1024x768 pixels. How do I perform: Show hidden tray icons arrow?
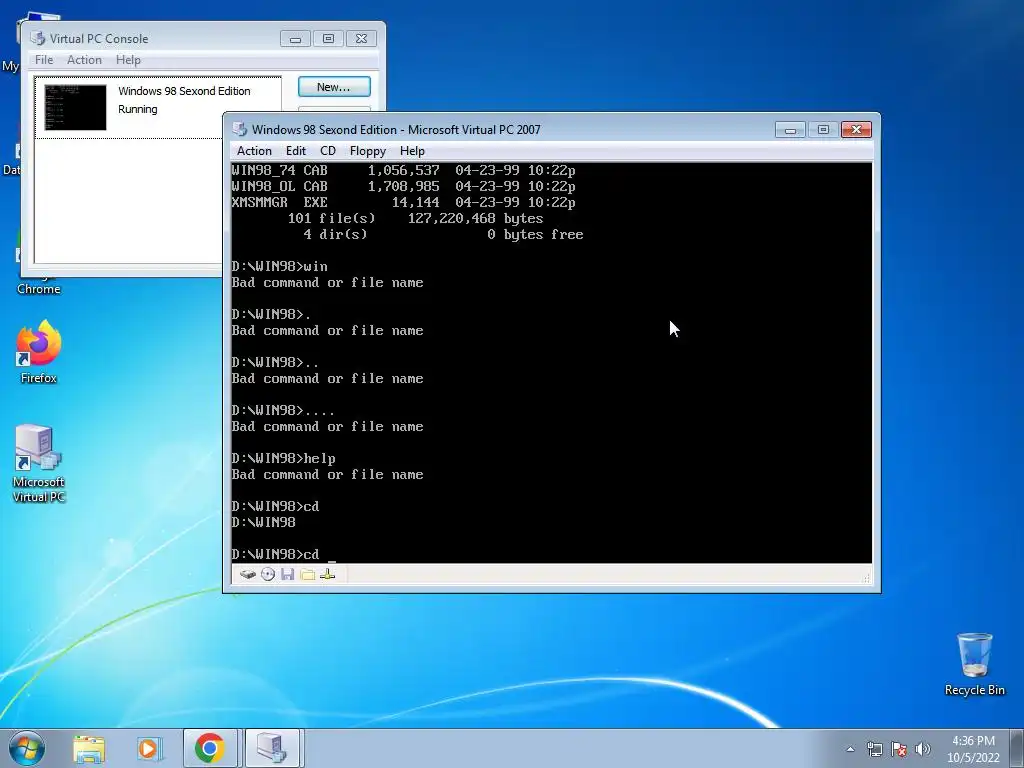pos(850,749)
